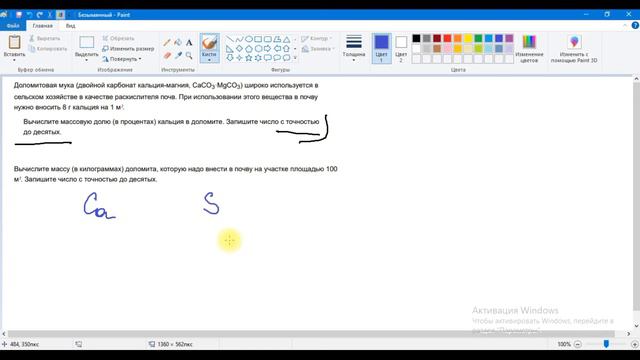Select the Color picker eyedropper tool
Viewport: 640px width, 360px height.
pos(178,55)
